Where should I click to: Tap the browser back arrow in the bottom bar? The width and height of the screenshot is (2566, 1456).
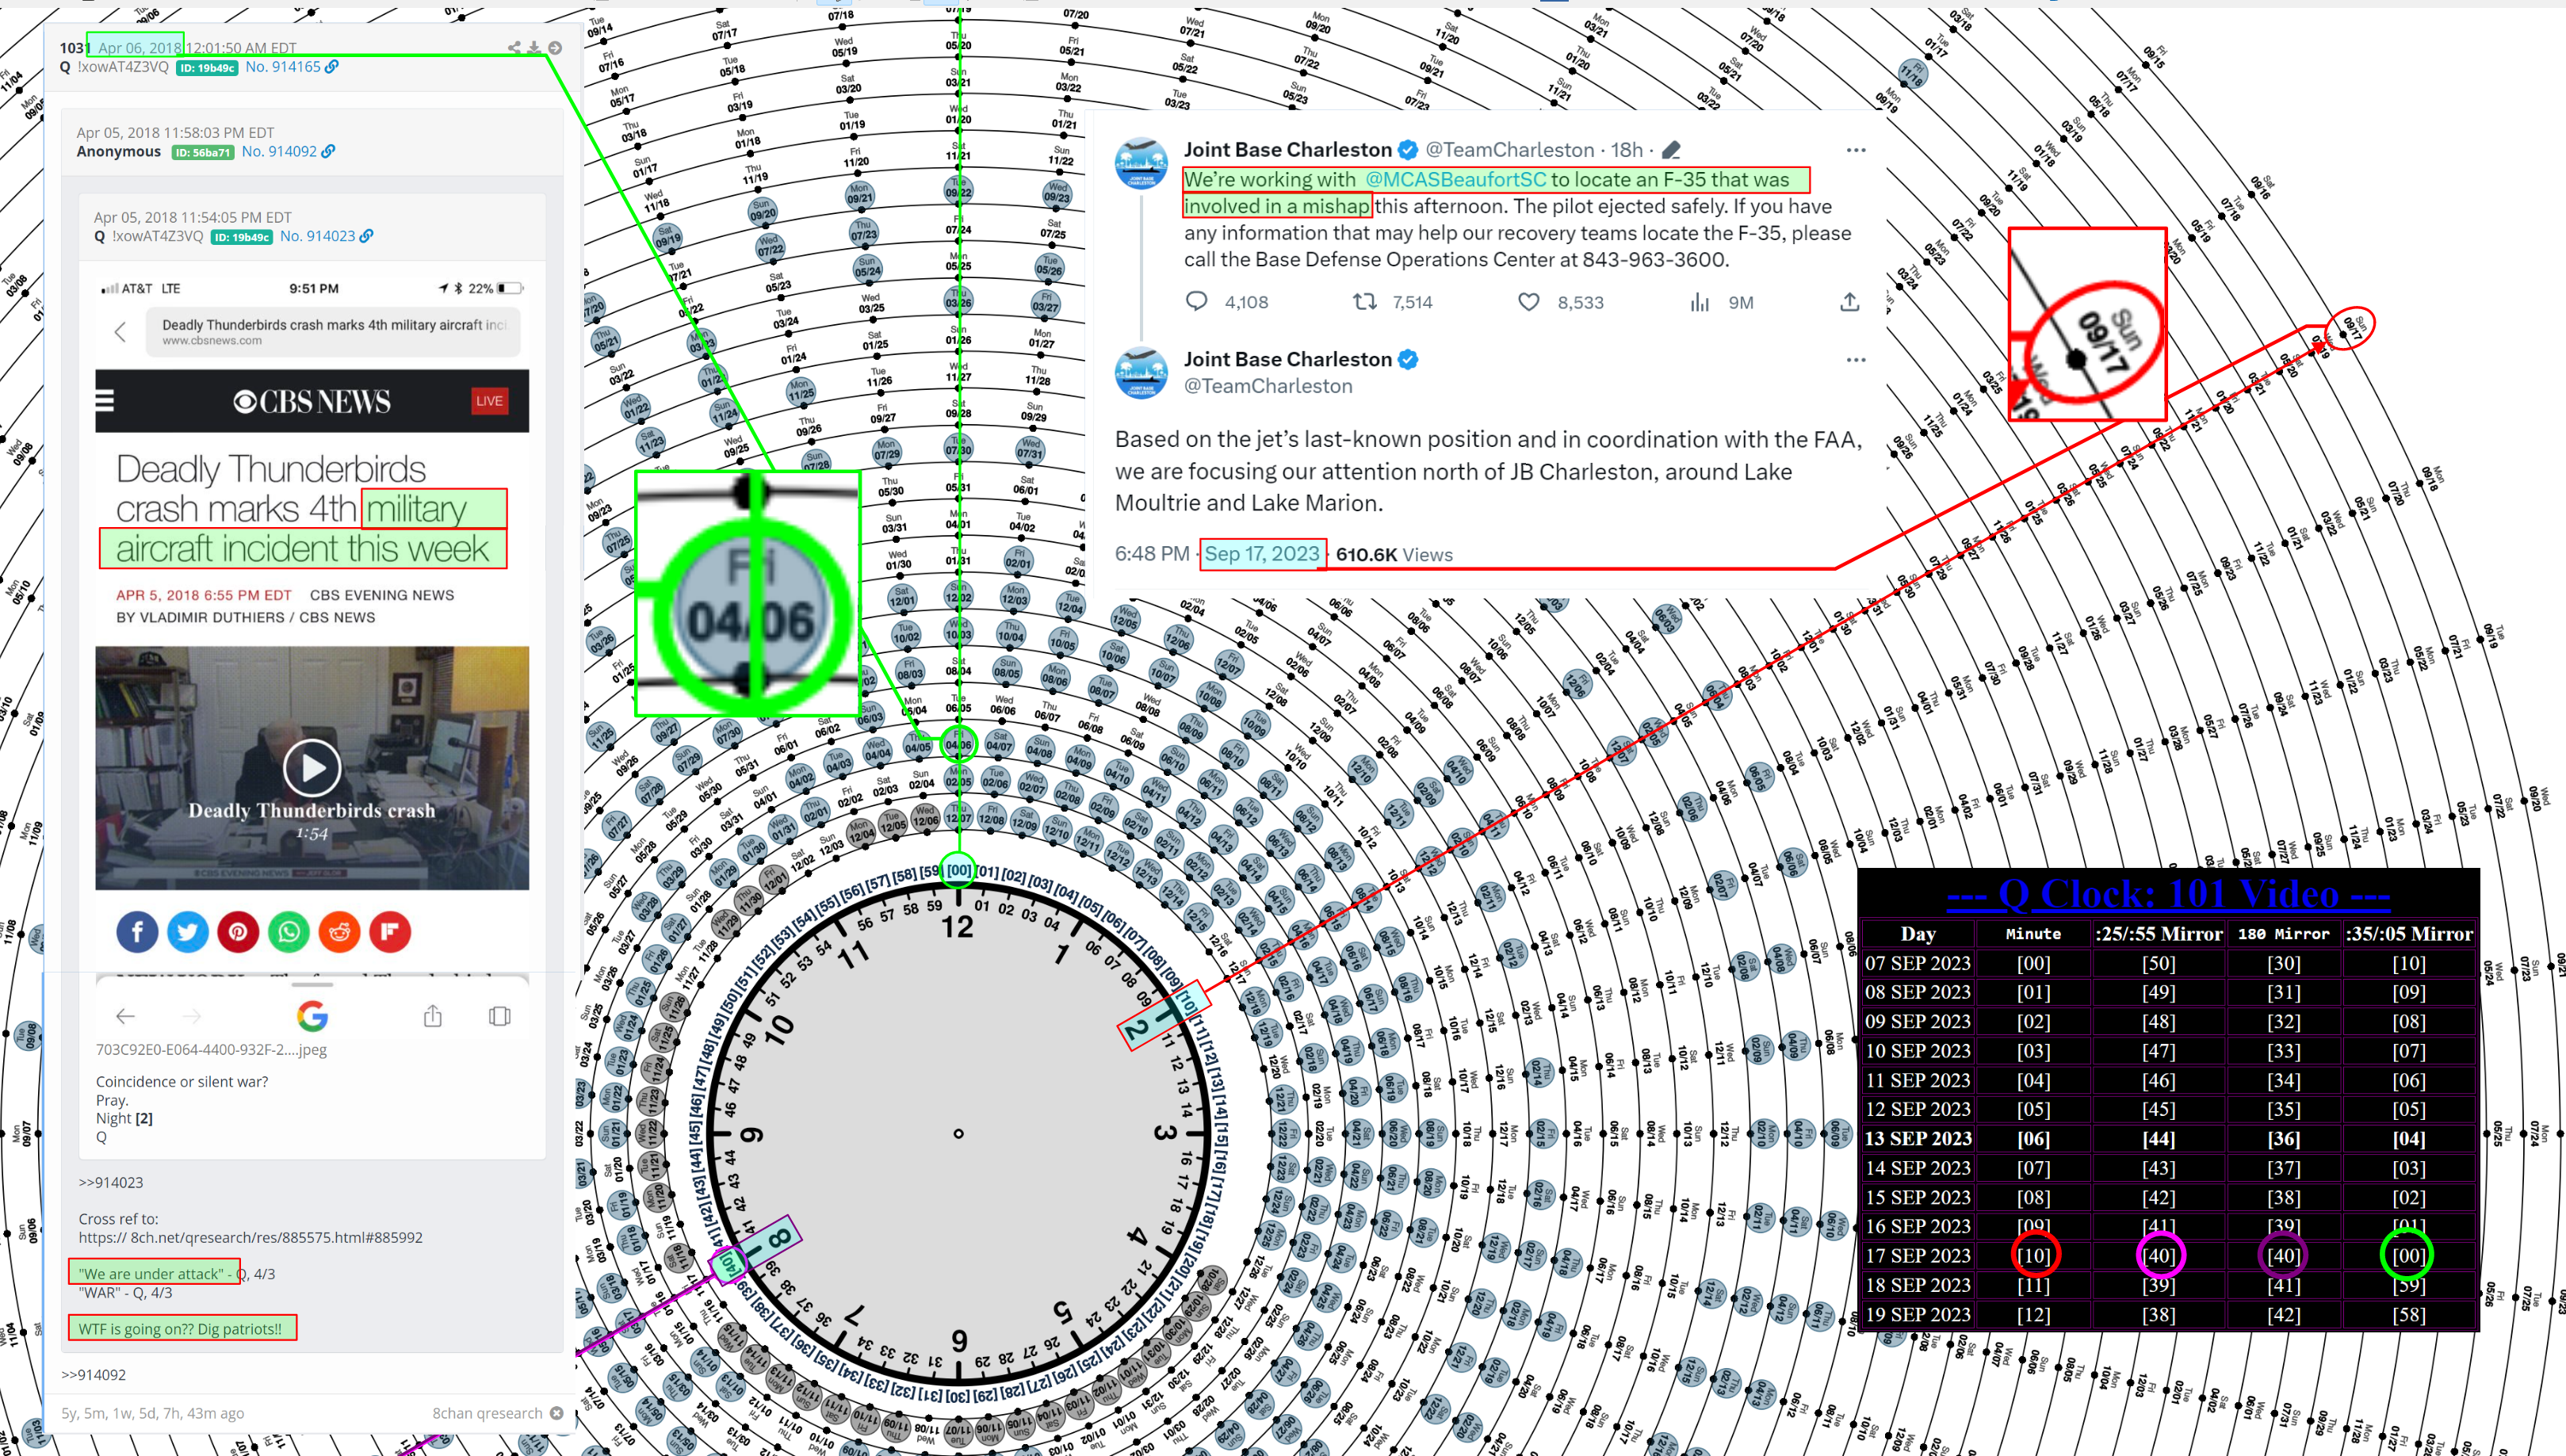[x=125, y=1016]
